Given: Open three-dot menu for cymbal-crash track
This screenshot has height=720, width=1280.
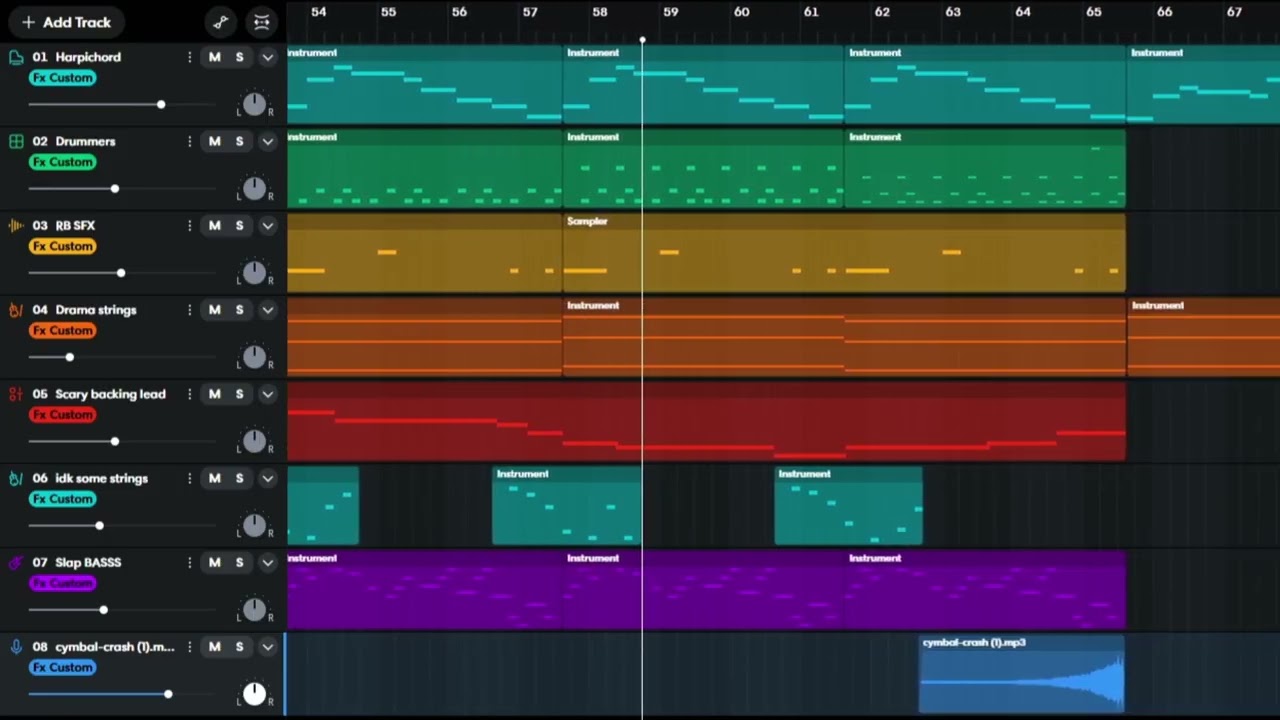Looking at the screenshot, I should coord(189,647).
